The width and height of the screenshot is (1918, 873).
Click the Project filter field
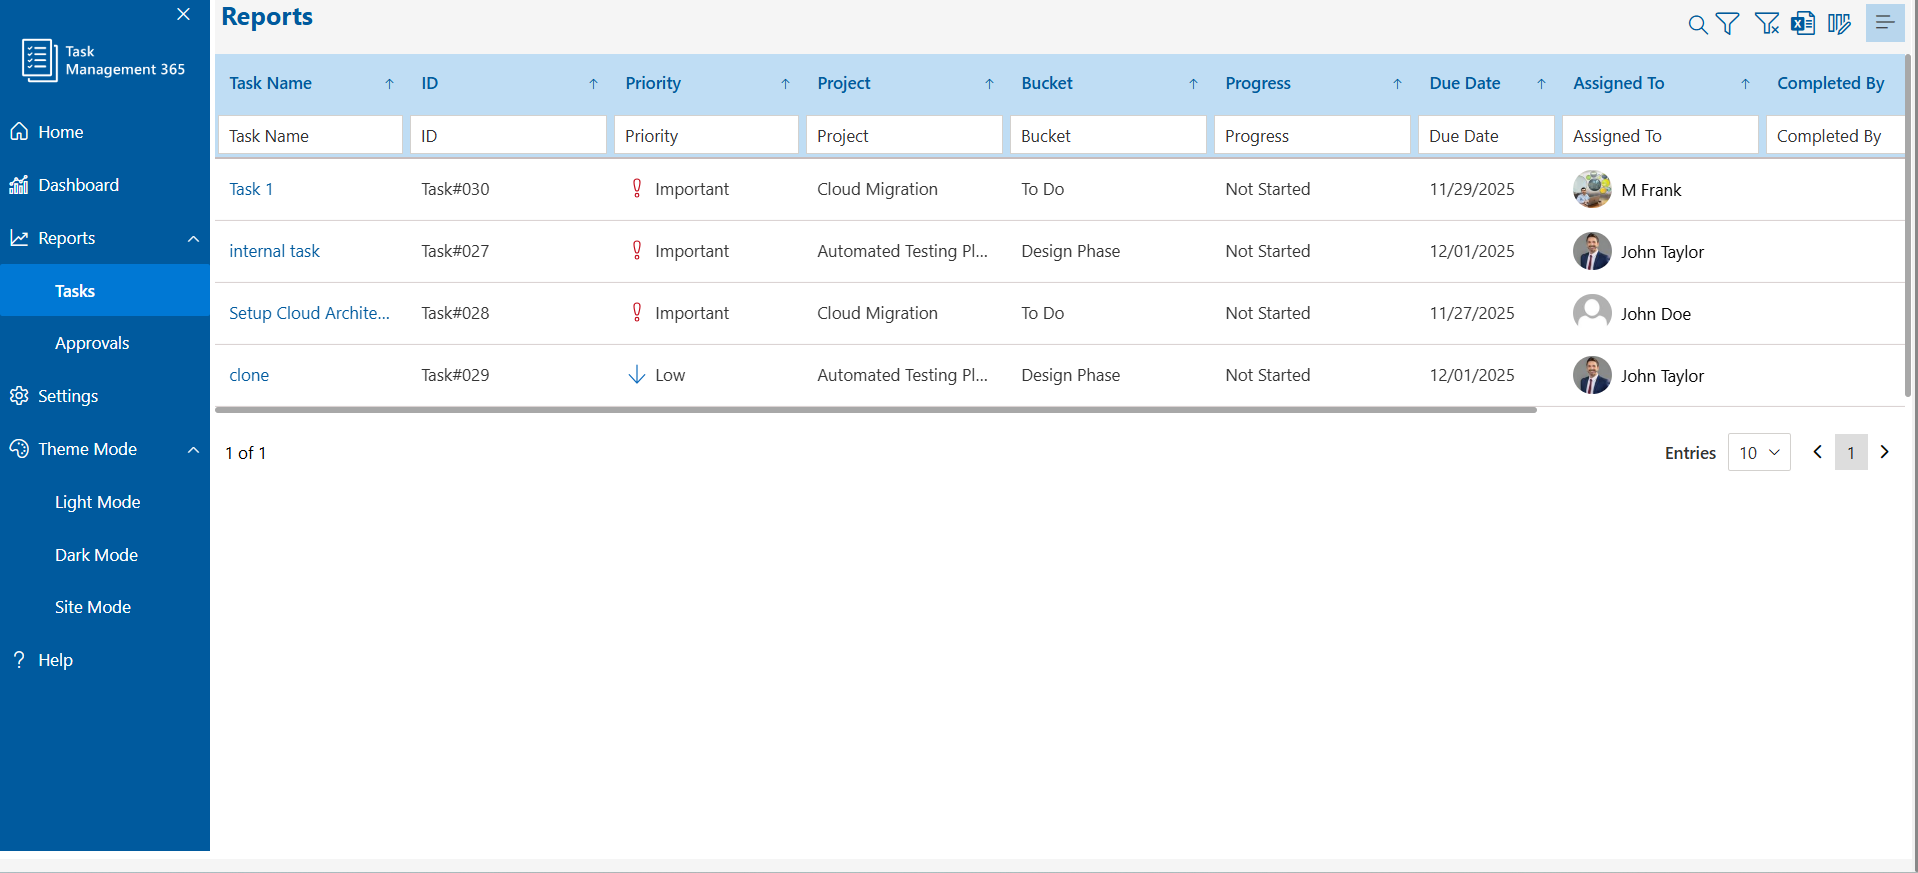[x=904, y=135]
